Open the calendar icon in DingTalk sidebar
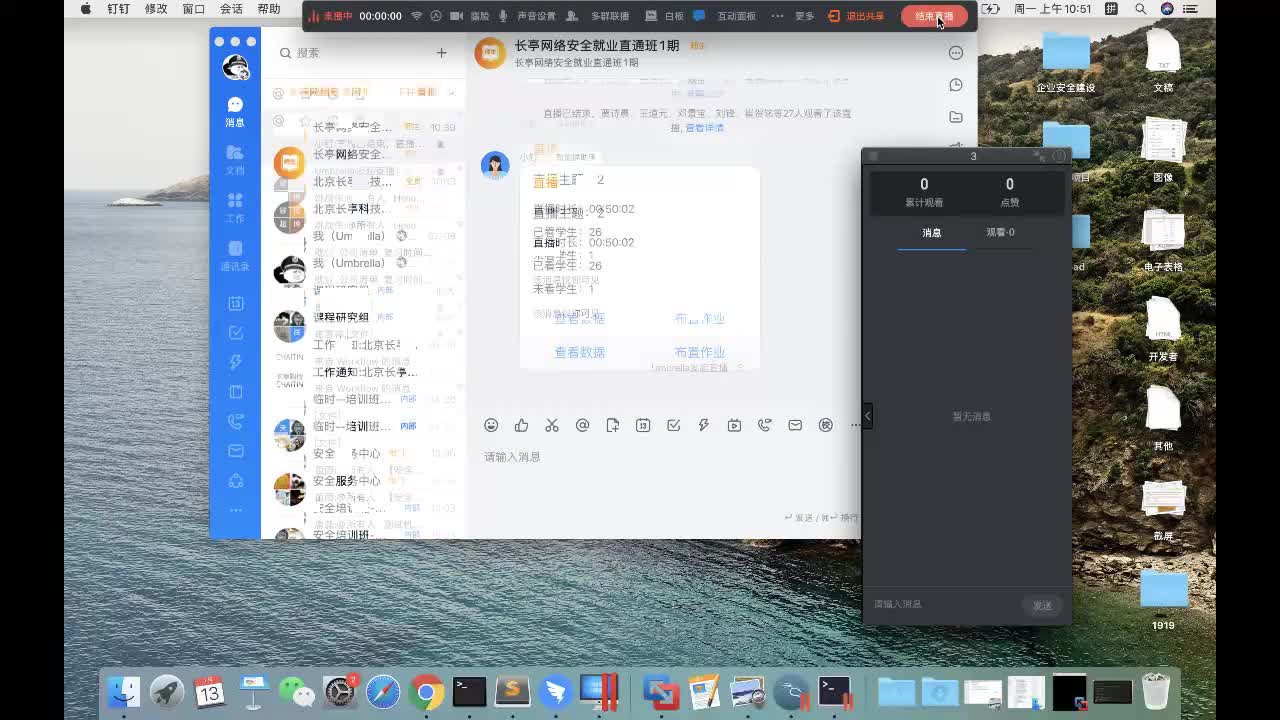Screen dimensions: 1280x720 point(236,303)
